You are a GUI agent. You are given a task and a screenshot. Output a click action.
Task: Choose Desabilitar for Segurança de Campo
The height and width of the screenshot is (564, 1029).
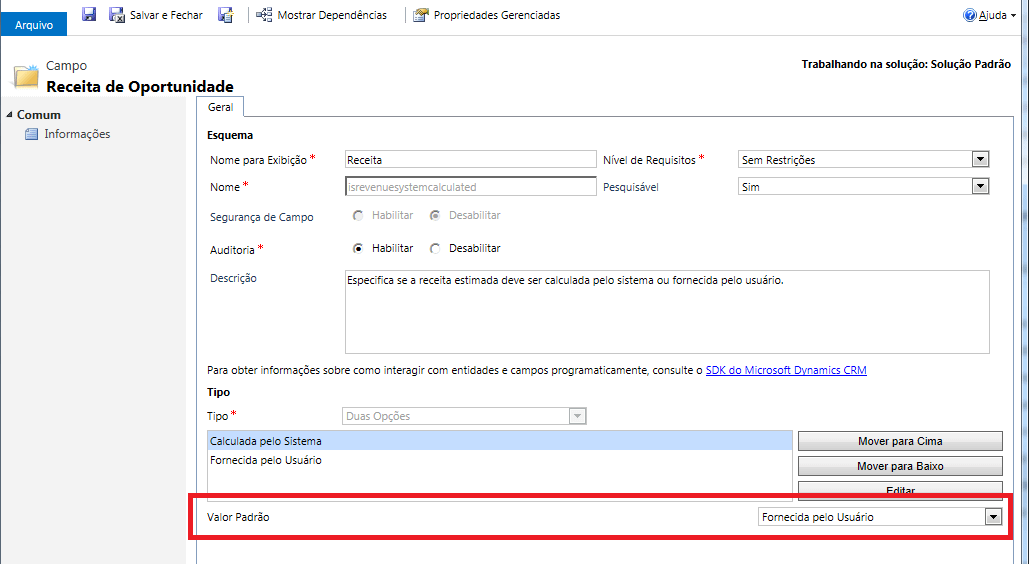[435, 215]
